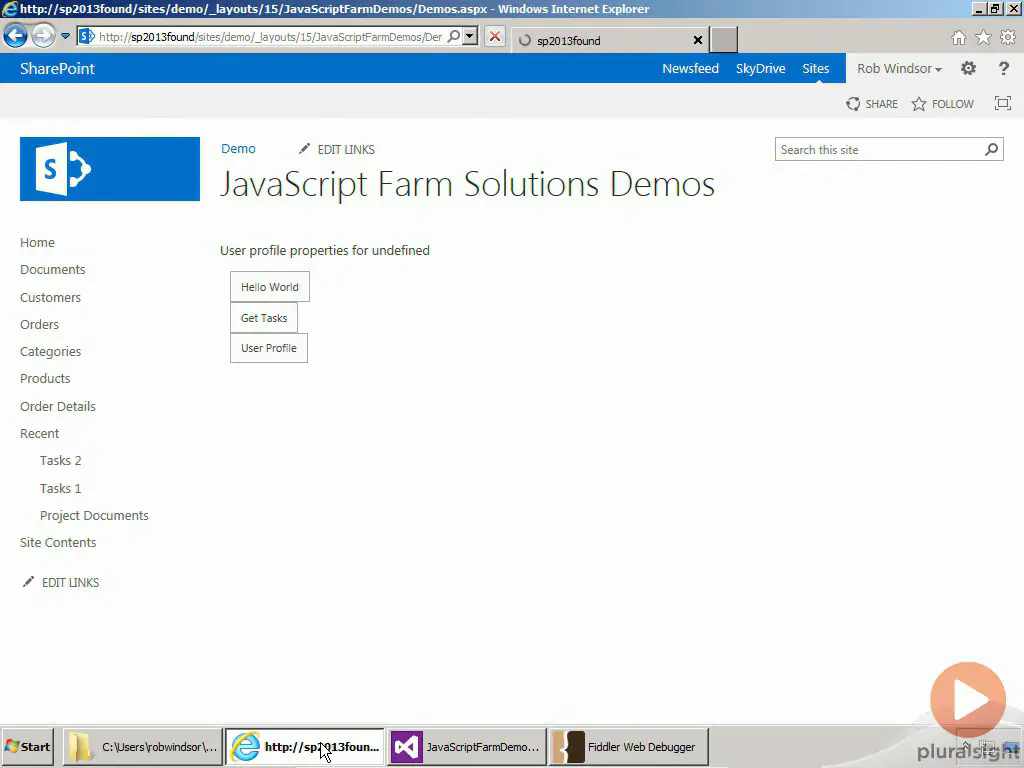Screen dimensions: 1024x768
Task: Open the Demo top navigation link
Action: pos(238,149)
